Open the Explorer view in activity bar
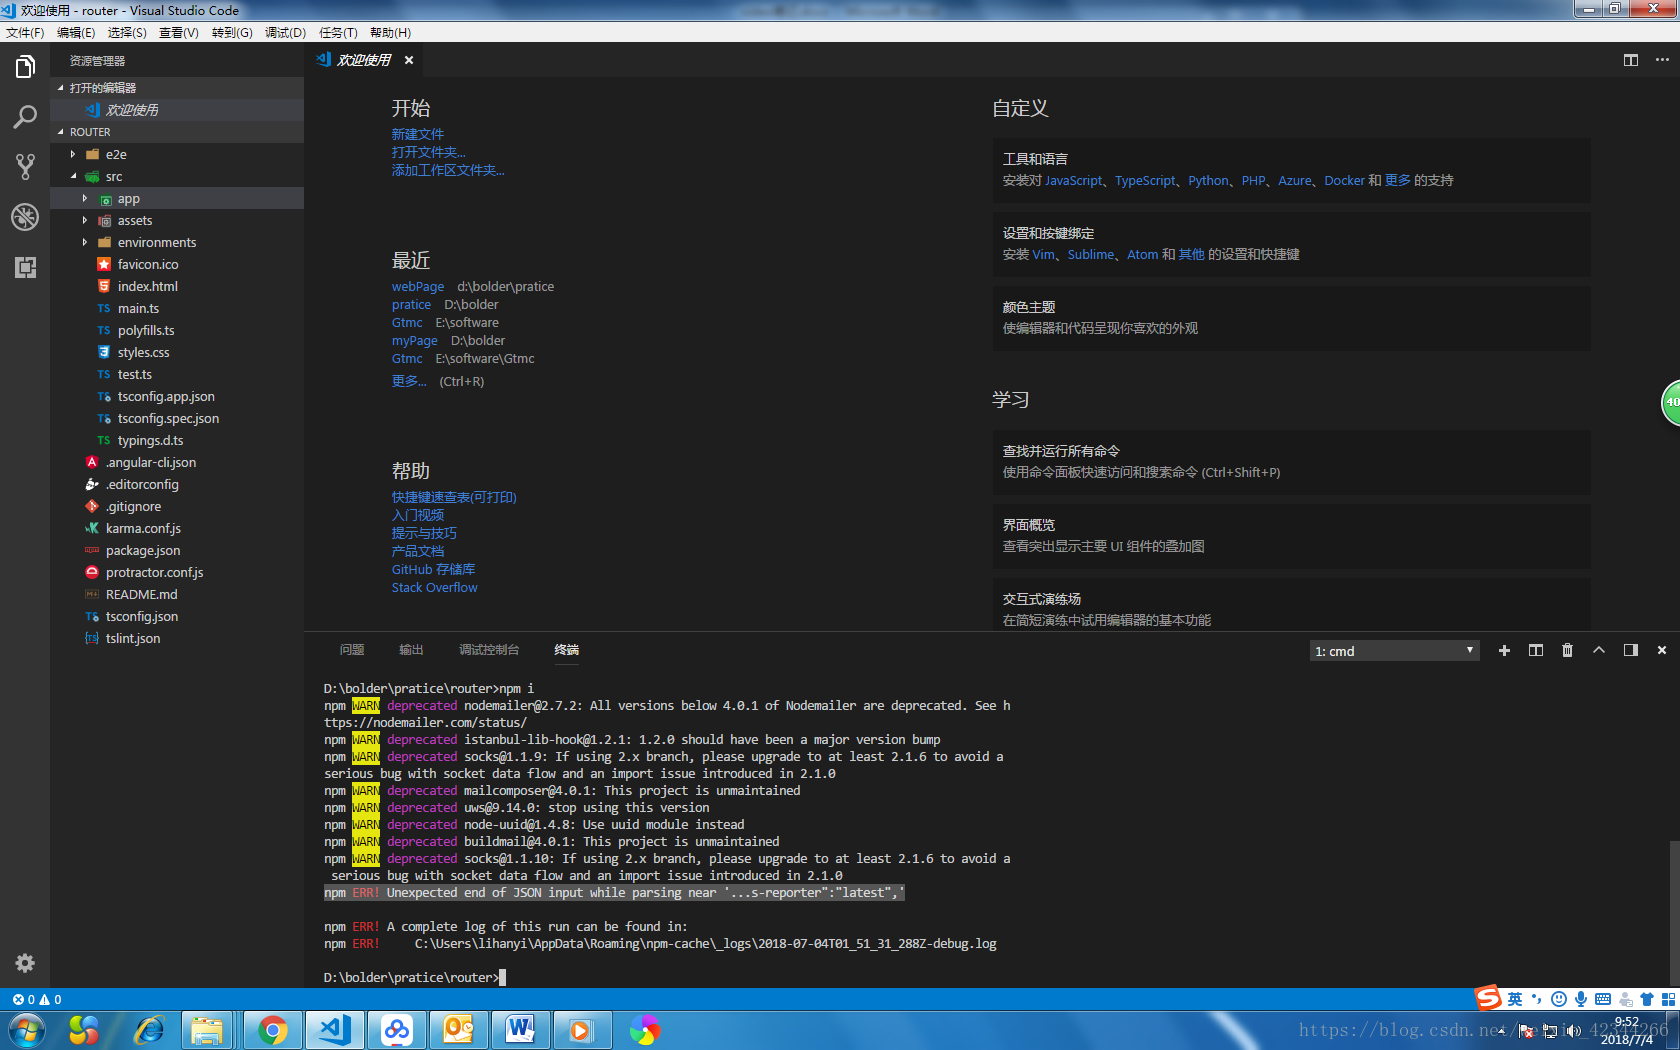 (25, 67)
